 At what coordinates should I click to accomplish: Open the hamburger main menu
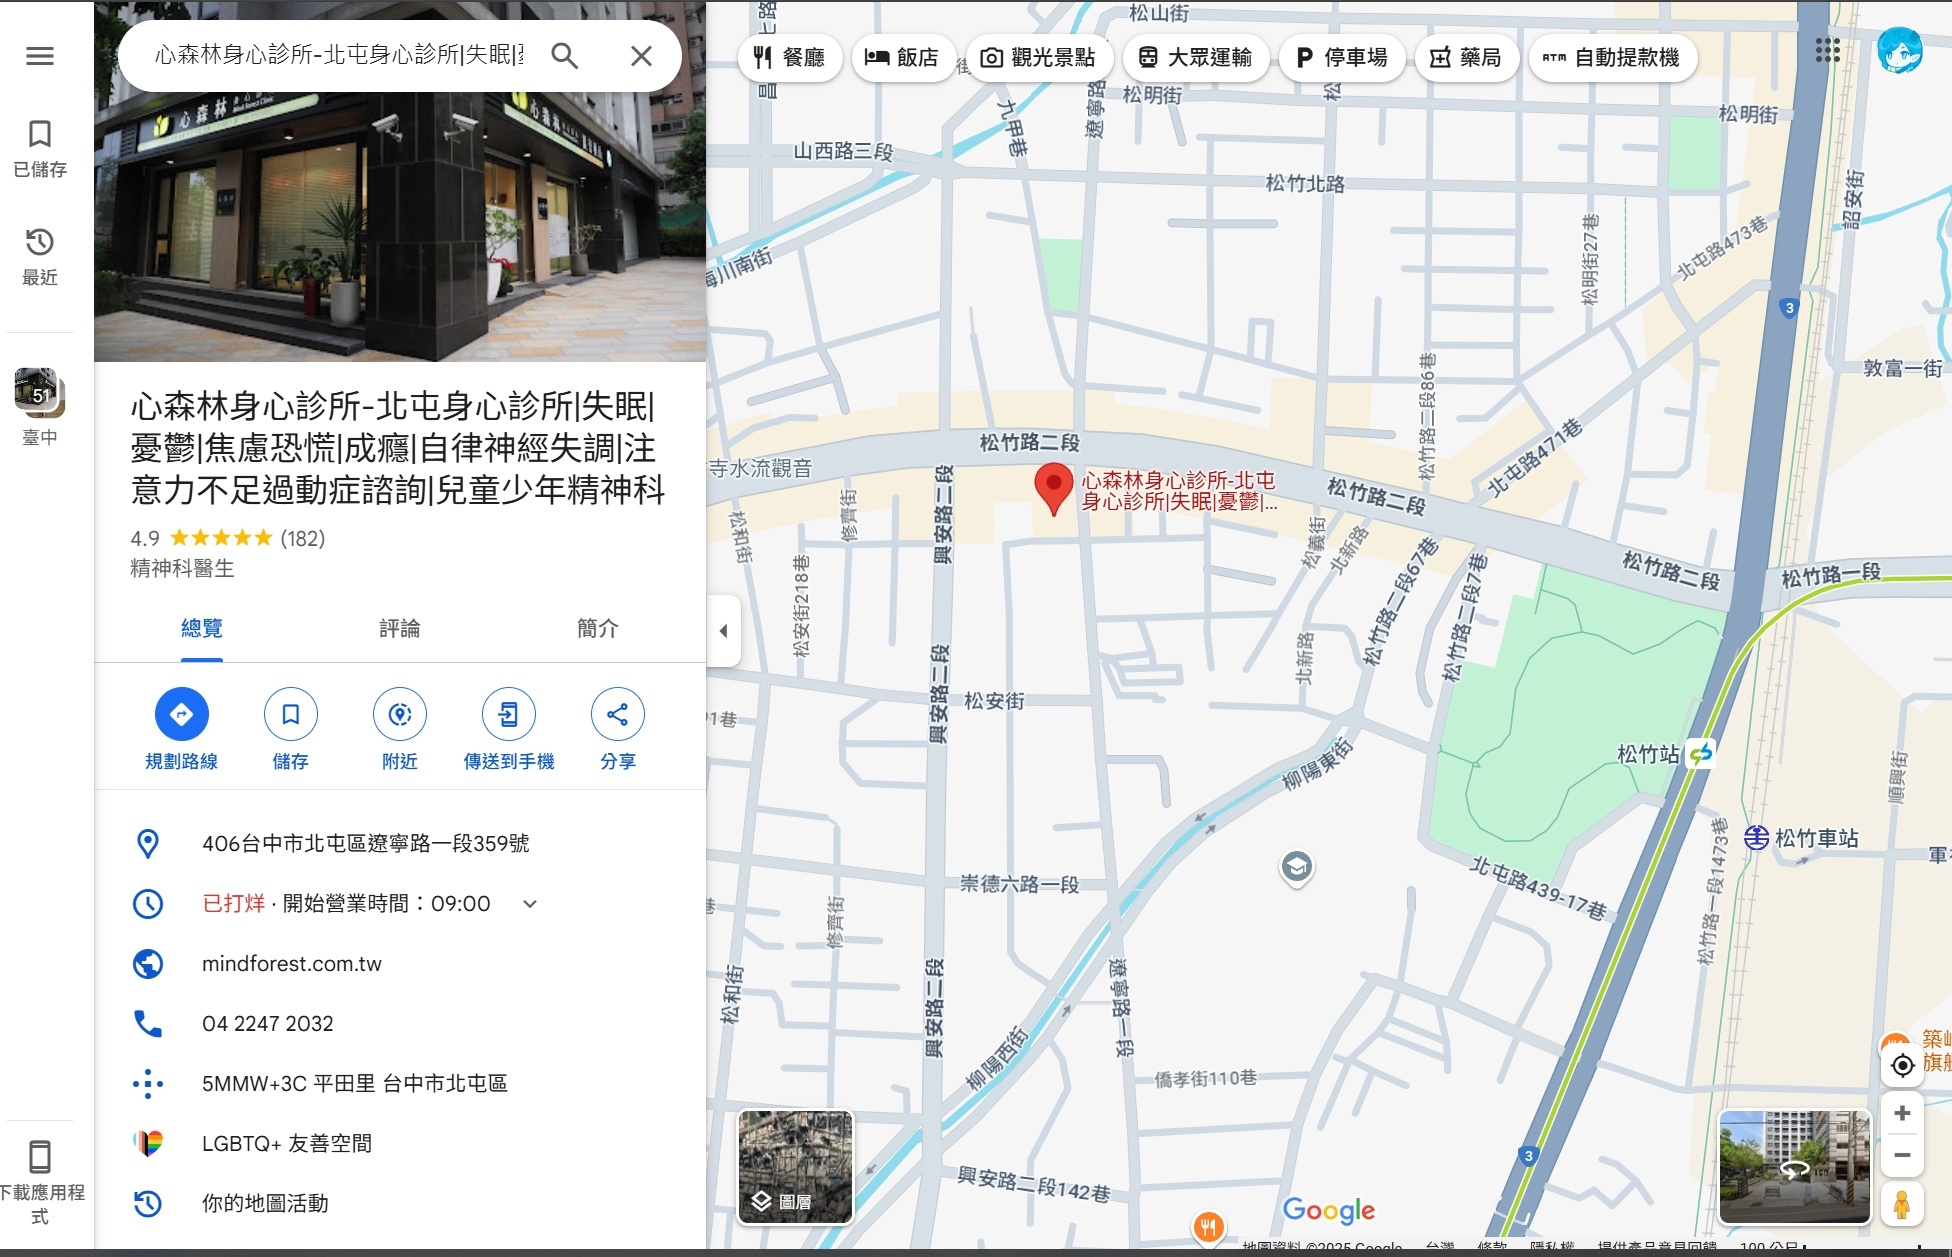pos(40,56)
